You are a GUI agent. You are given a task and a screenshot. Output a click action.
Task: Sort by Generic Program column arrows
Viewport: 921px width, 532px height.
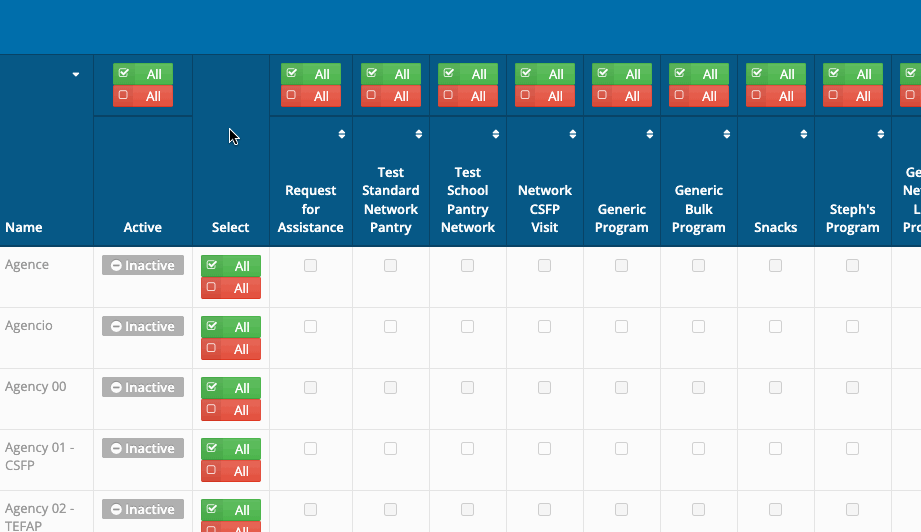coord(650,134)
